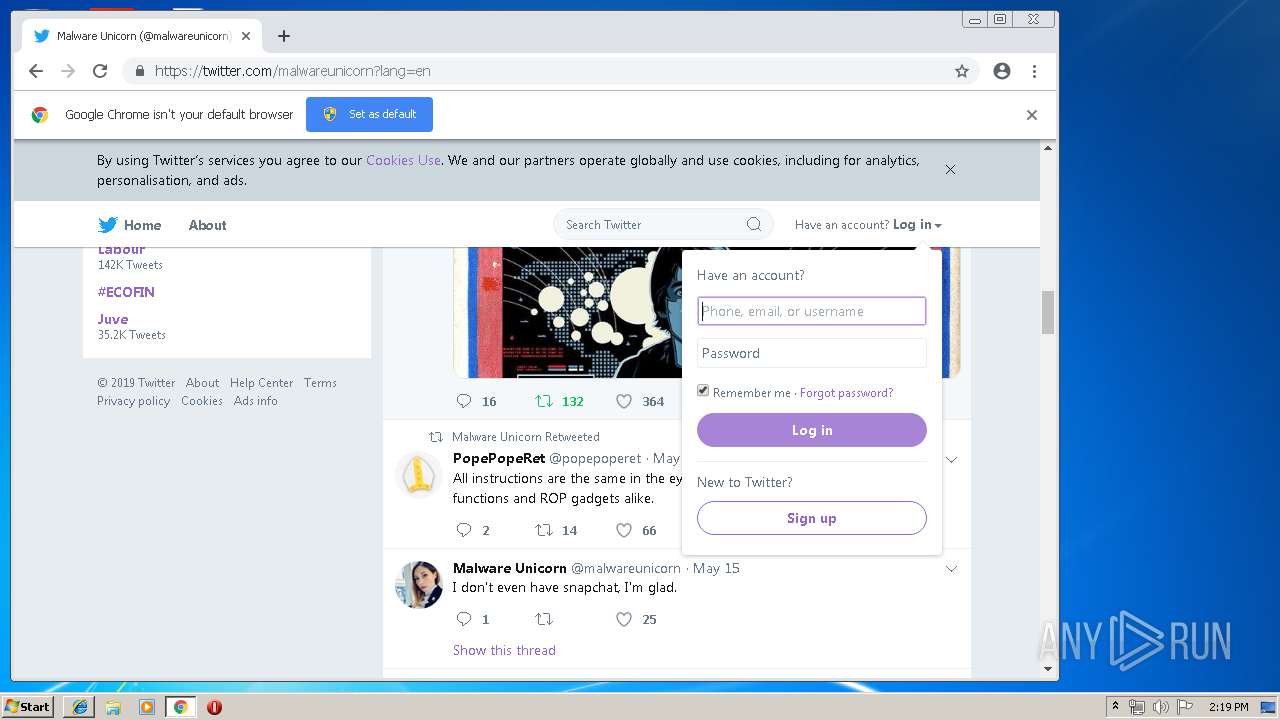Open the @malwareunicorn handle link
The width and height of the screenshot is (1280, 720).
626,568
